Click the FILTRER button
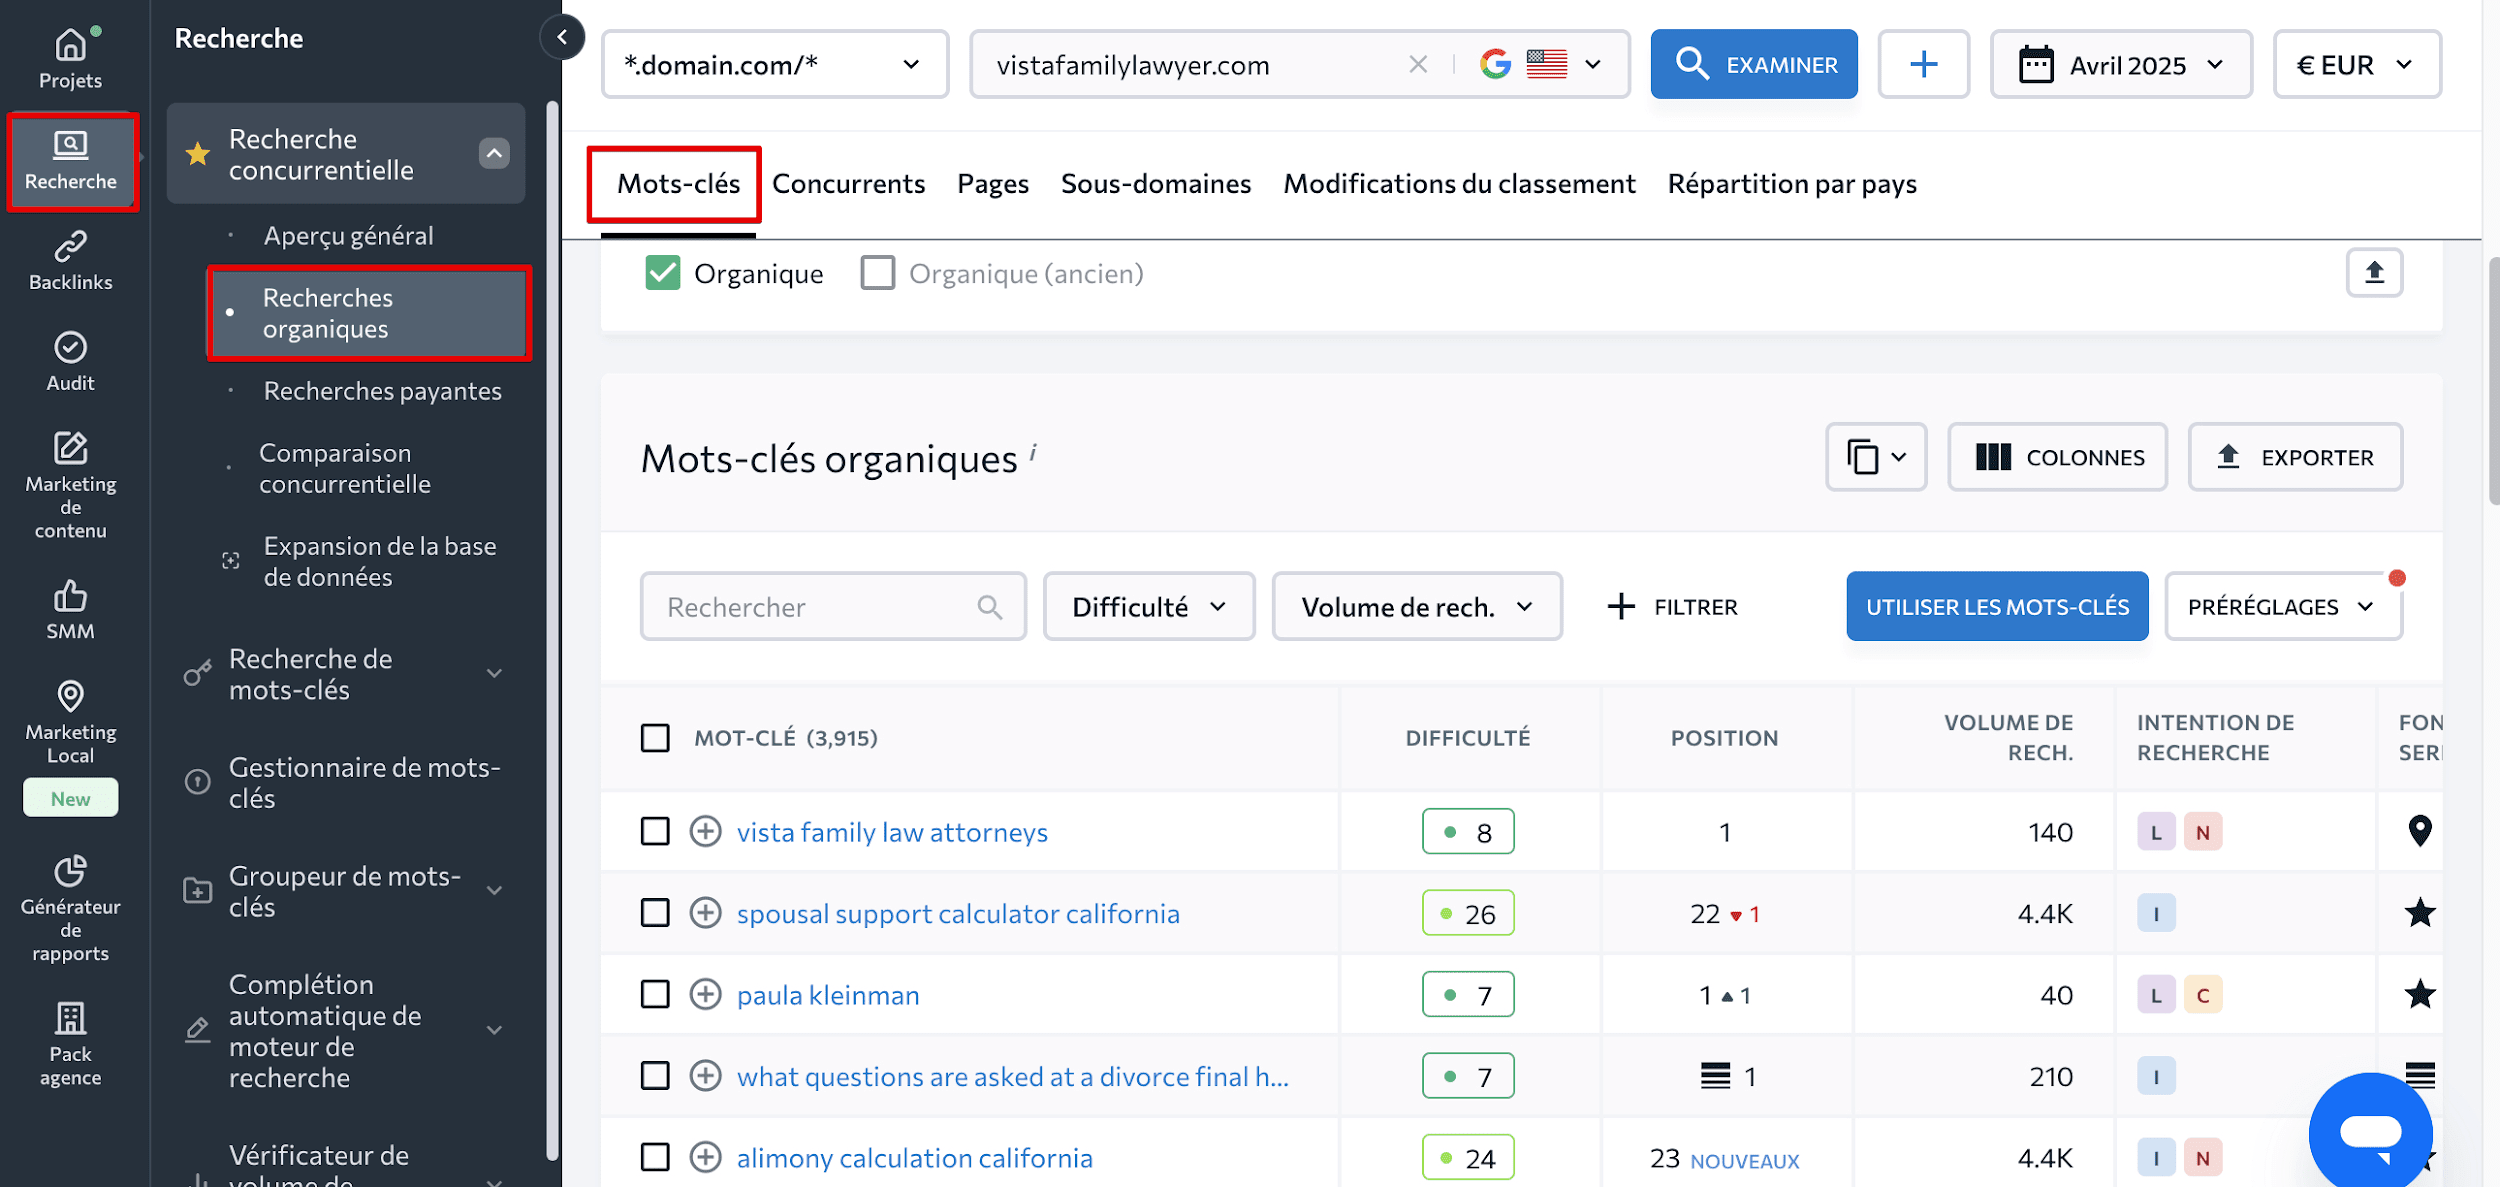This screenshot has height=1187, width=2500. [1673, 607]
